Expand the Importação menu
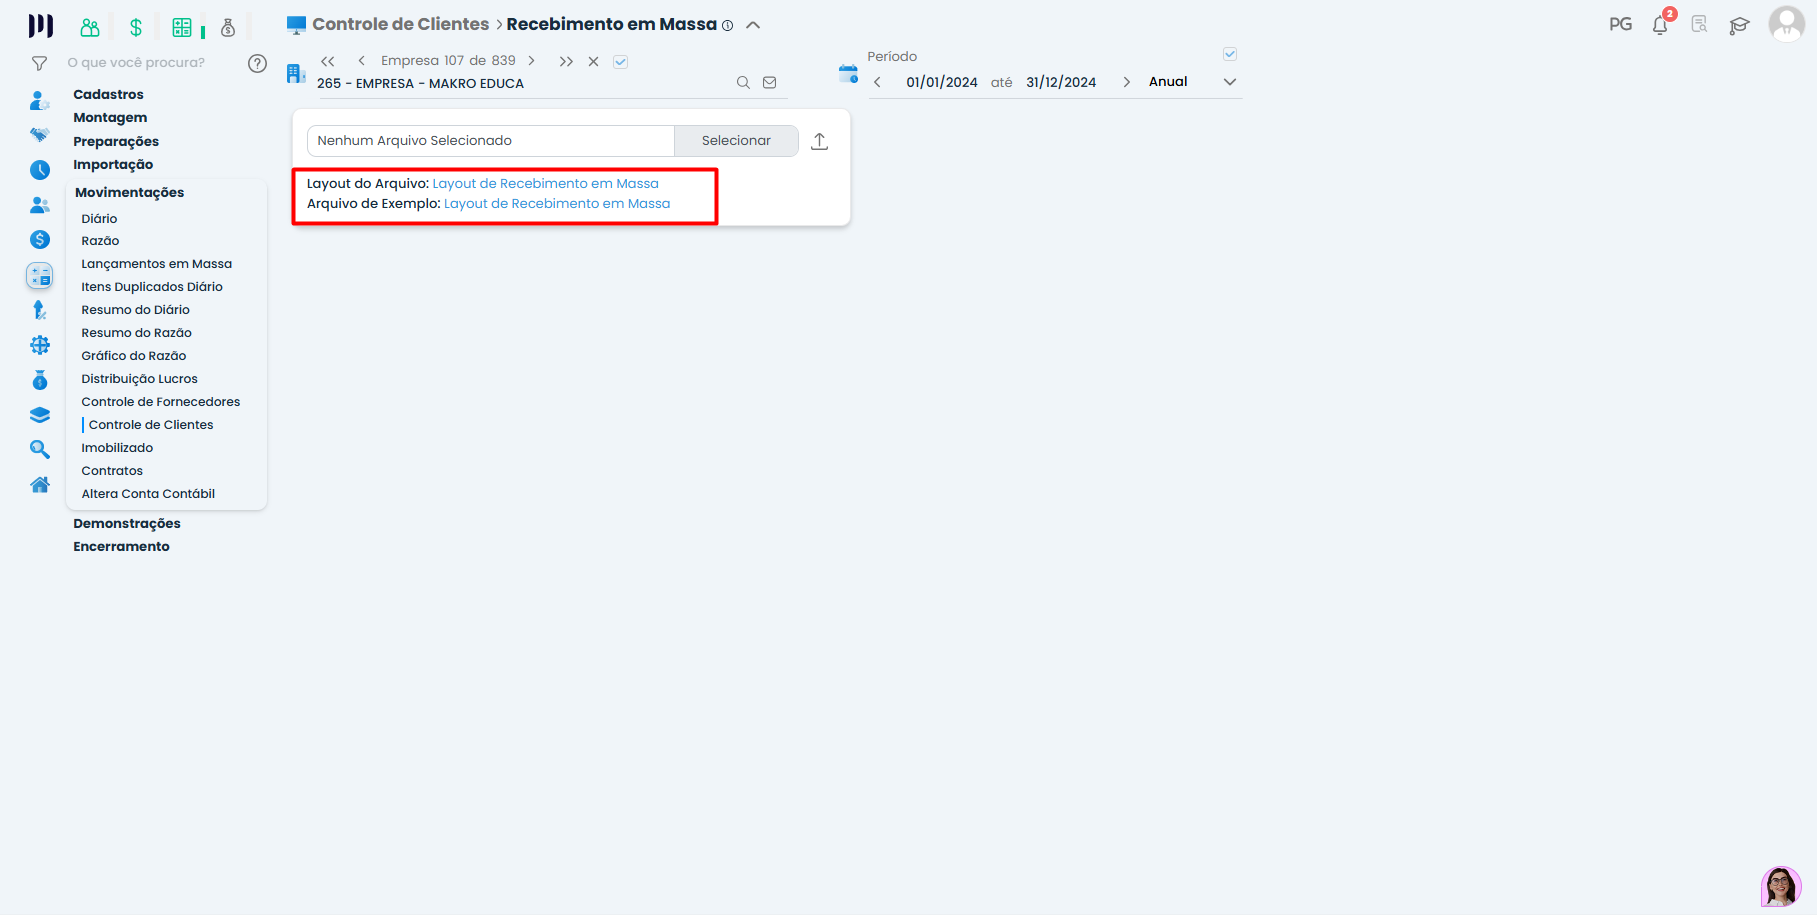Screen dimensions: 1817x915 click(113, 164)
